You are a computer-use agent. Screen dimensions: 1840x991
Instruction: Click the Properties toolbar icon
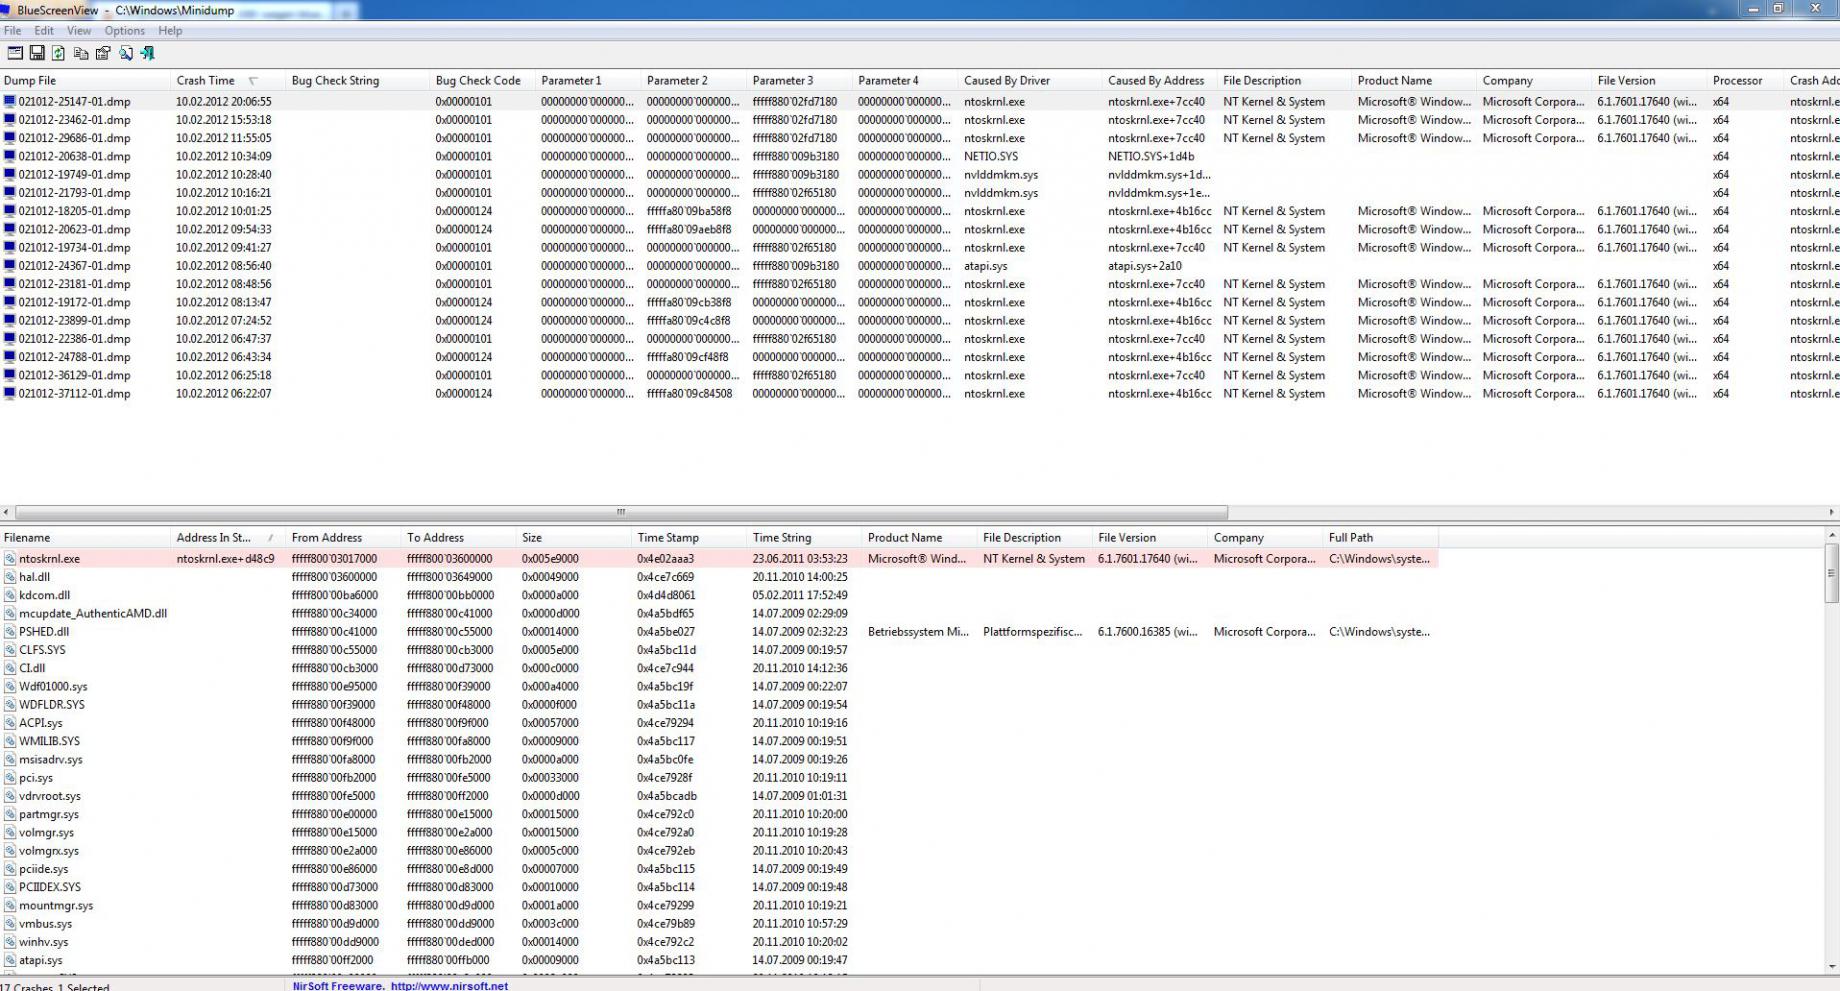(103, 53)
